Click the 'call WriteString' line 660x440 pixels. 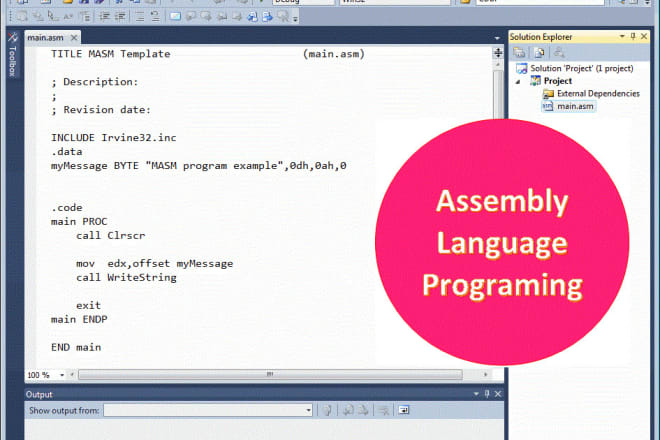click(126, 277)
